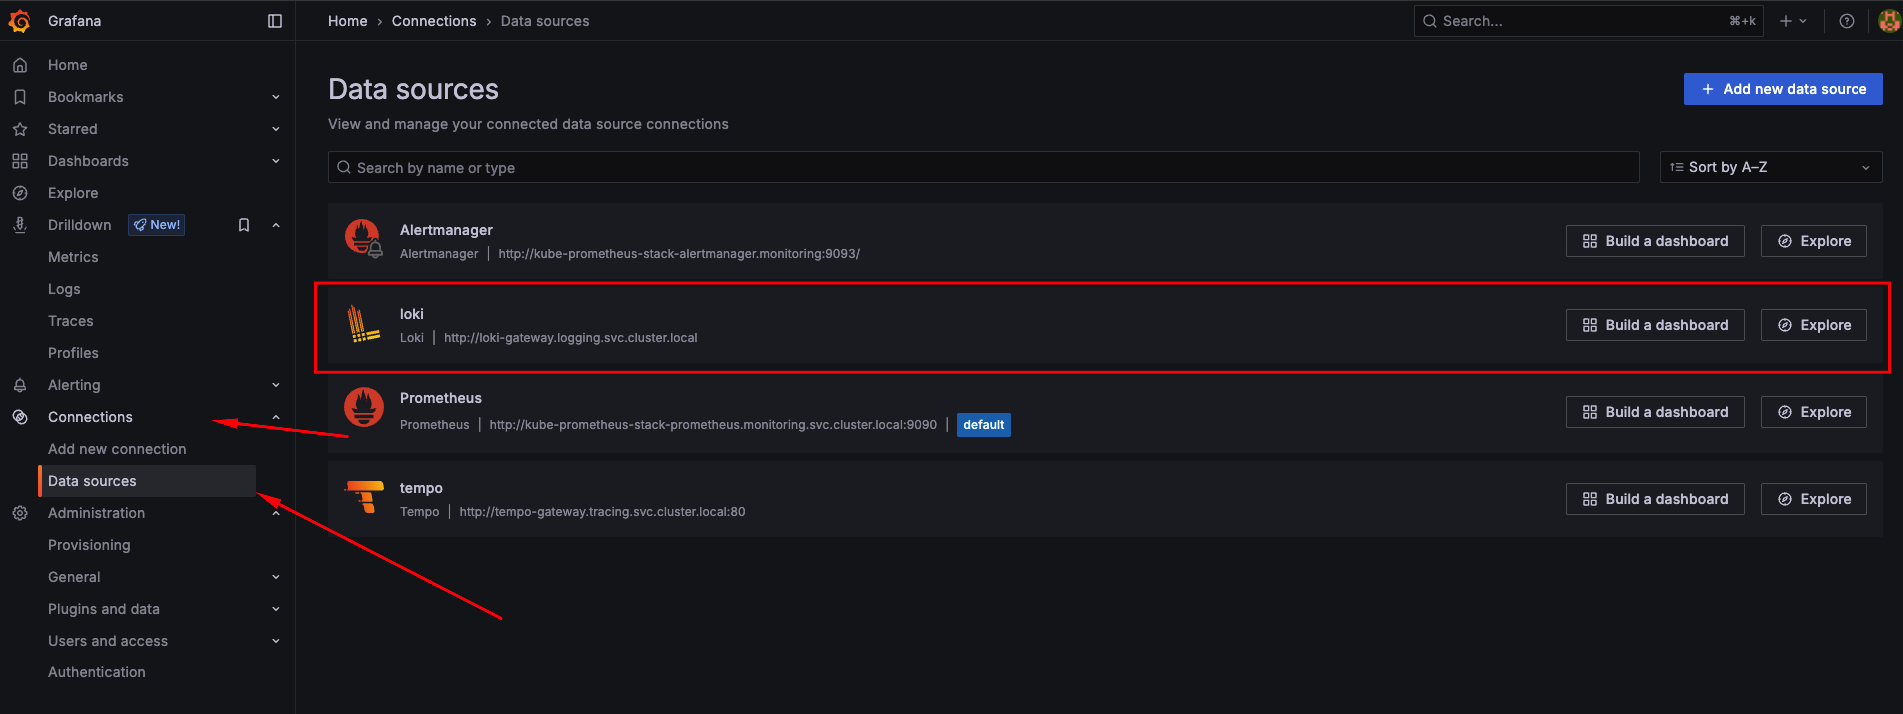Explore the tempo data source
This screenshot has height=714, width=1903.
[1814, 499]
